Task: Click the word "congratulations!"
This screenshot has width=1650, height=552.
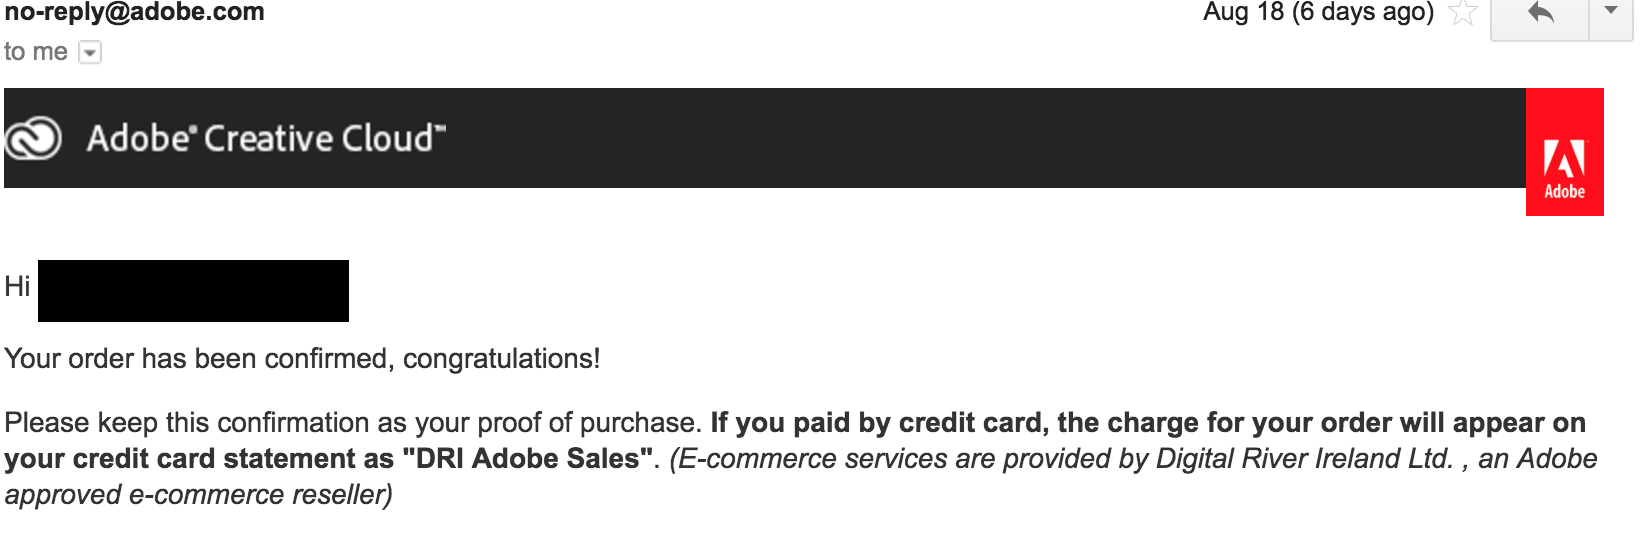Action: pos(502,359)
